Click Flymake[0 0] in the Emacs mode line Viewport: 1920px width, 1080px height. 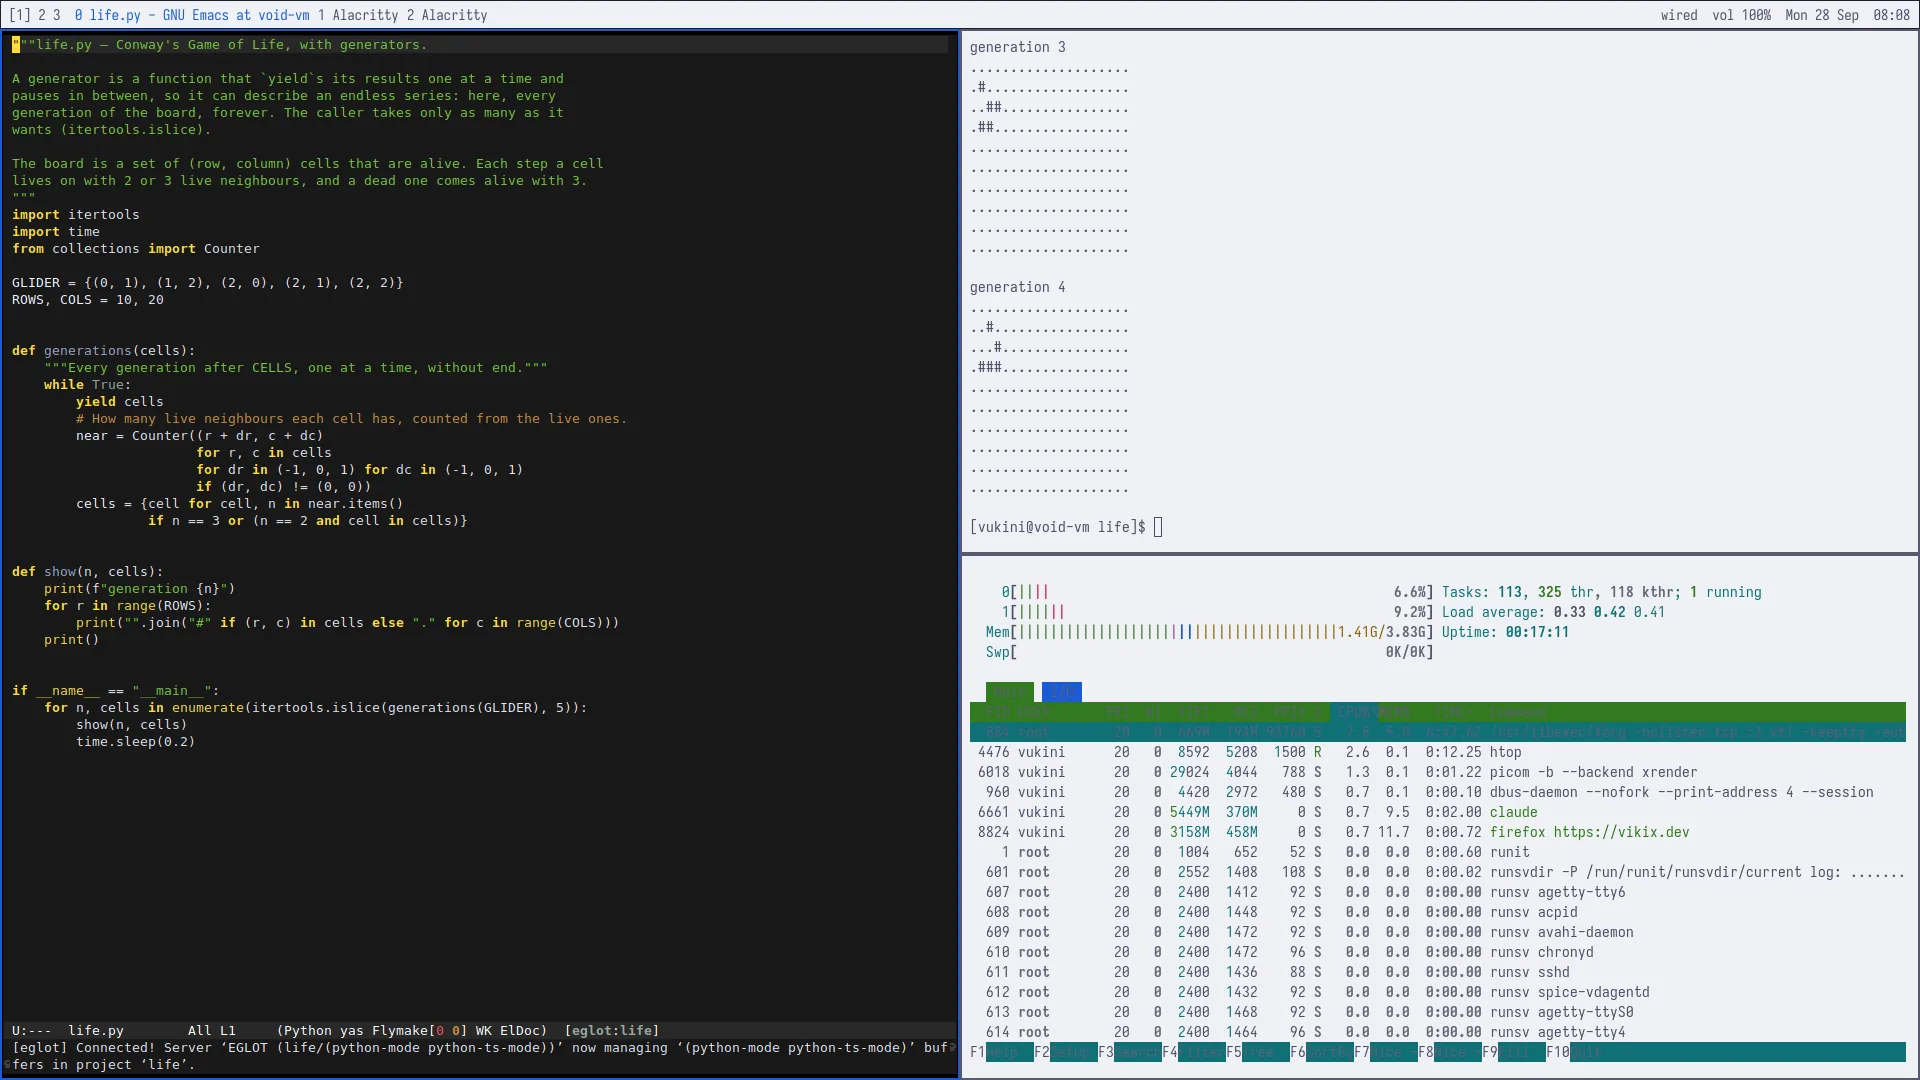coord(419,1030)
